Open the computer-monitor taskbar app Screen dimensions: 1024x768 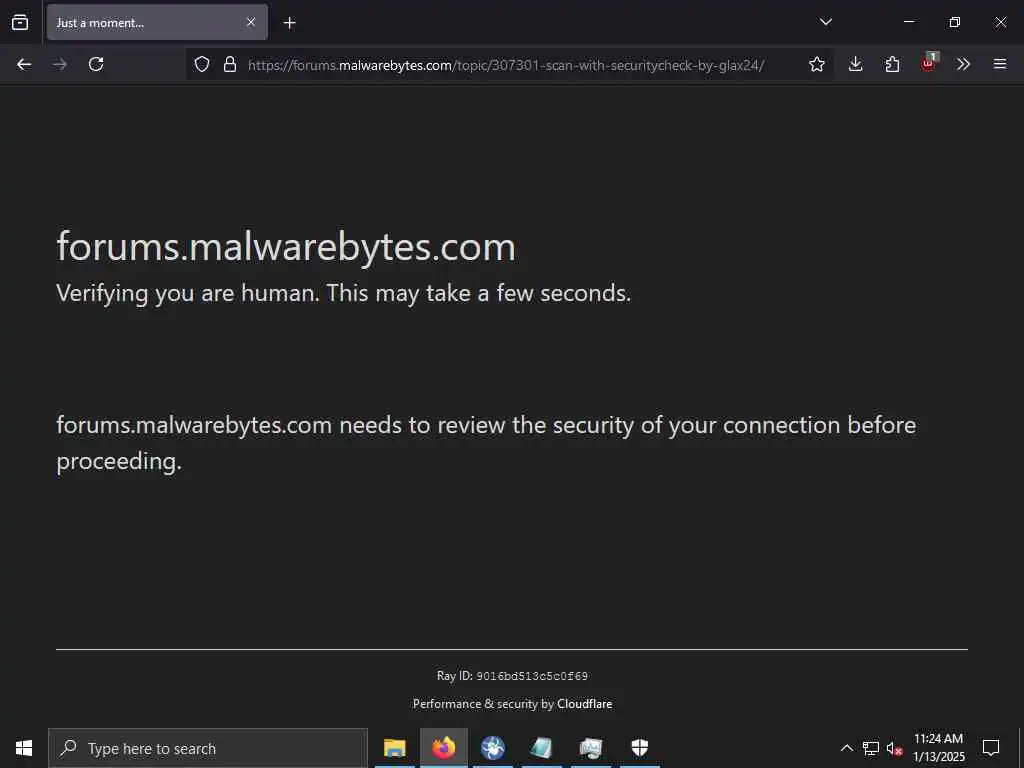tap(591, 748)
